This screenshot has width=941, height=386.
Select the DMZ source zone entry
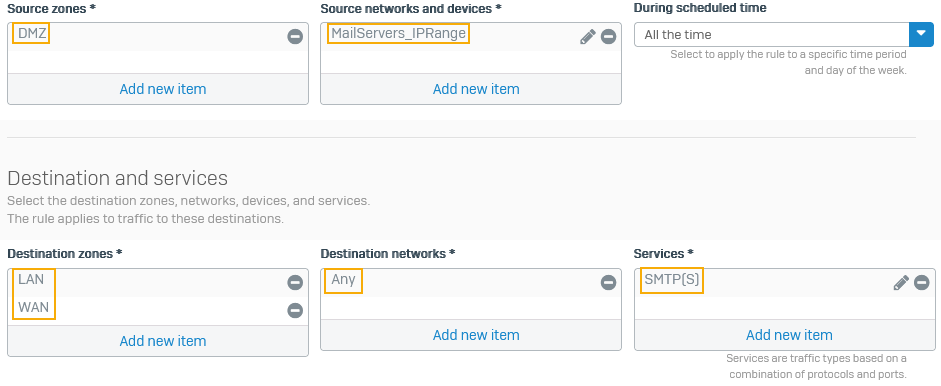tap(31, 34)
